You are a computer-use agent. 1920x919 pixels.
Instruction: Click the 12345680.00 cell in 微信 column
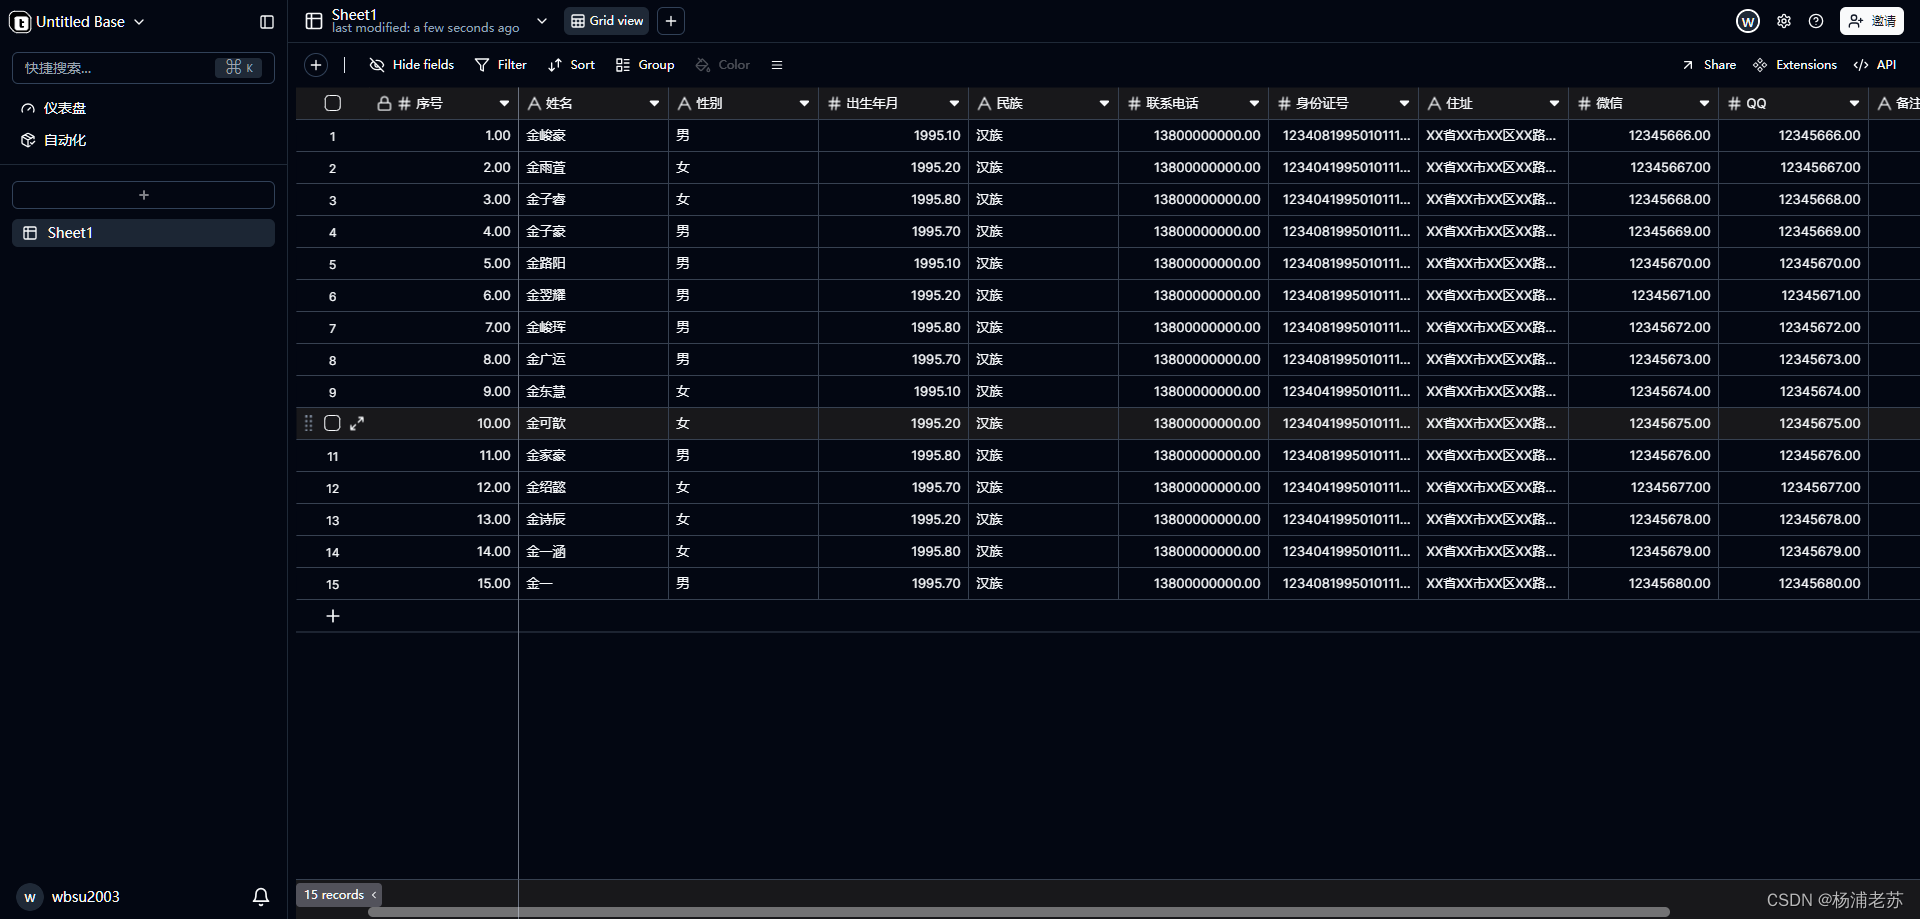click(x=1643, y=584)
